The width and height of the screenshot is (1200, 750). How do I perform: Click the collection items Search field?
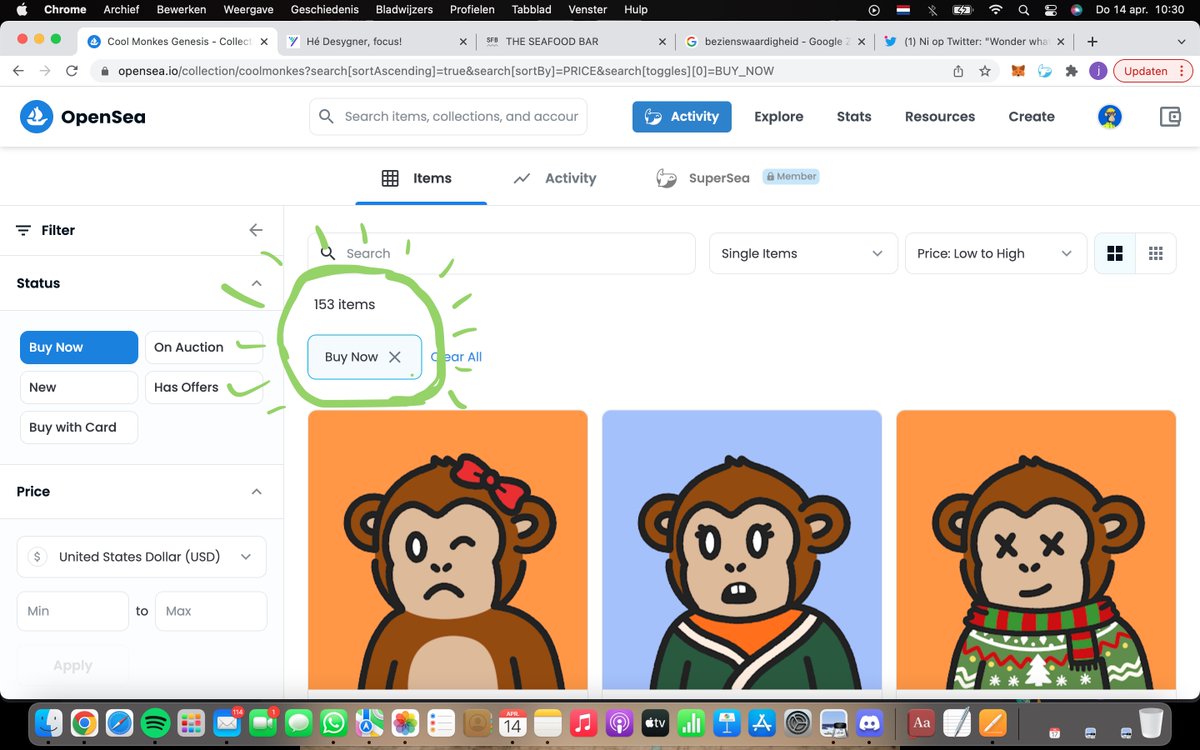(502, 253)
